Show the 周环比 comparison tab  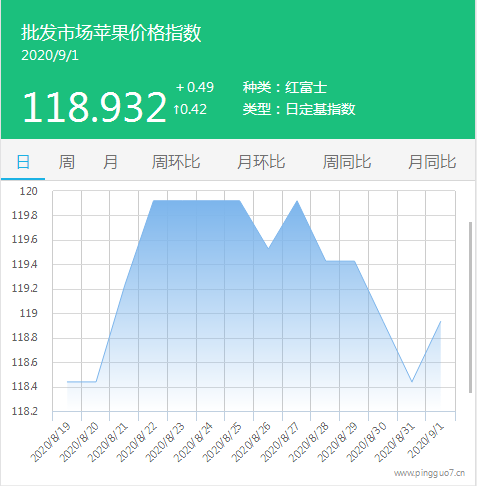point(176,162)
